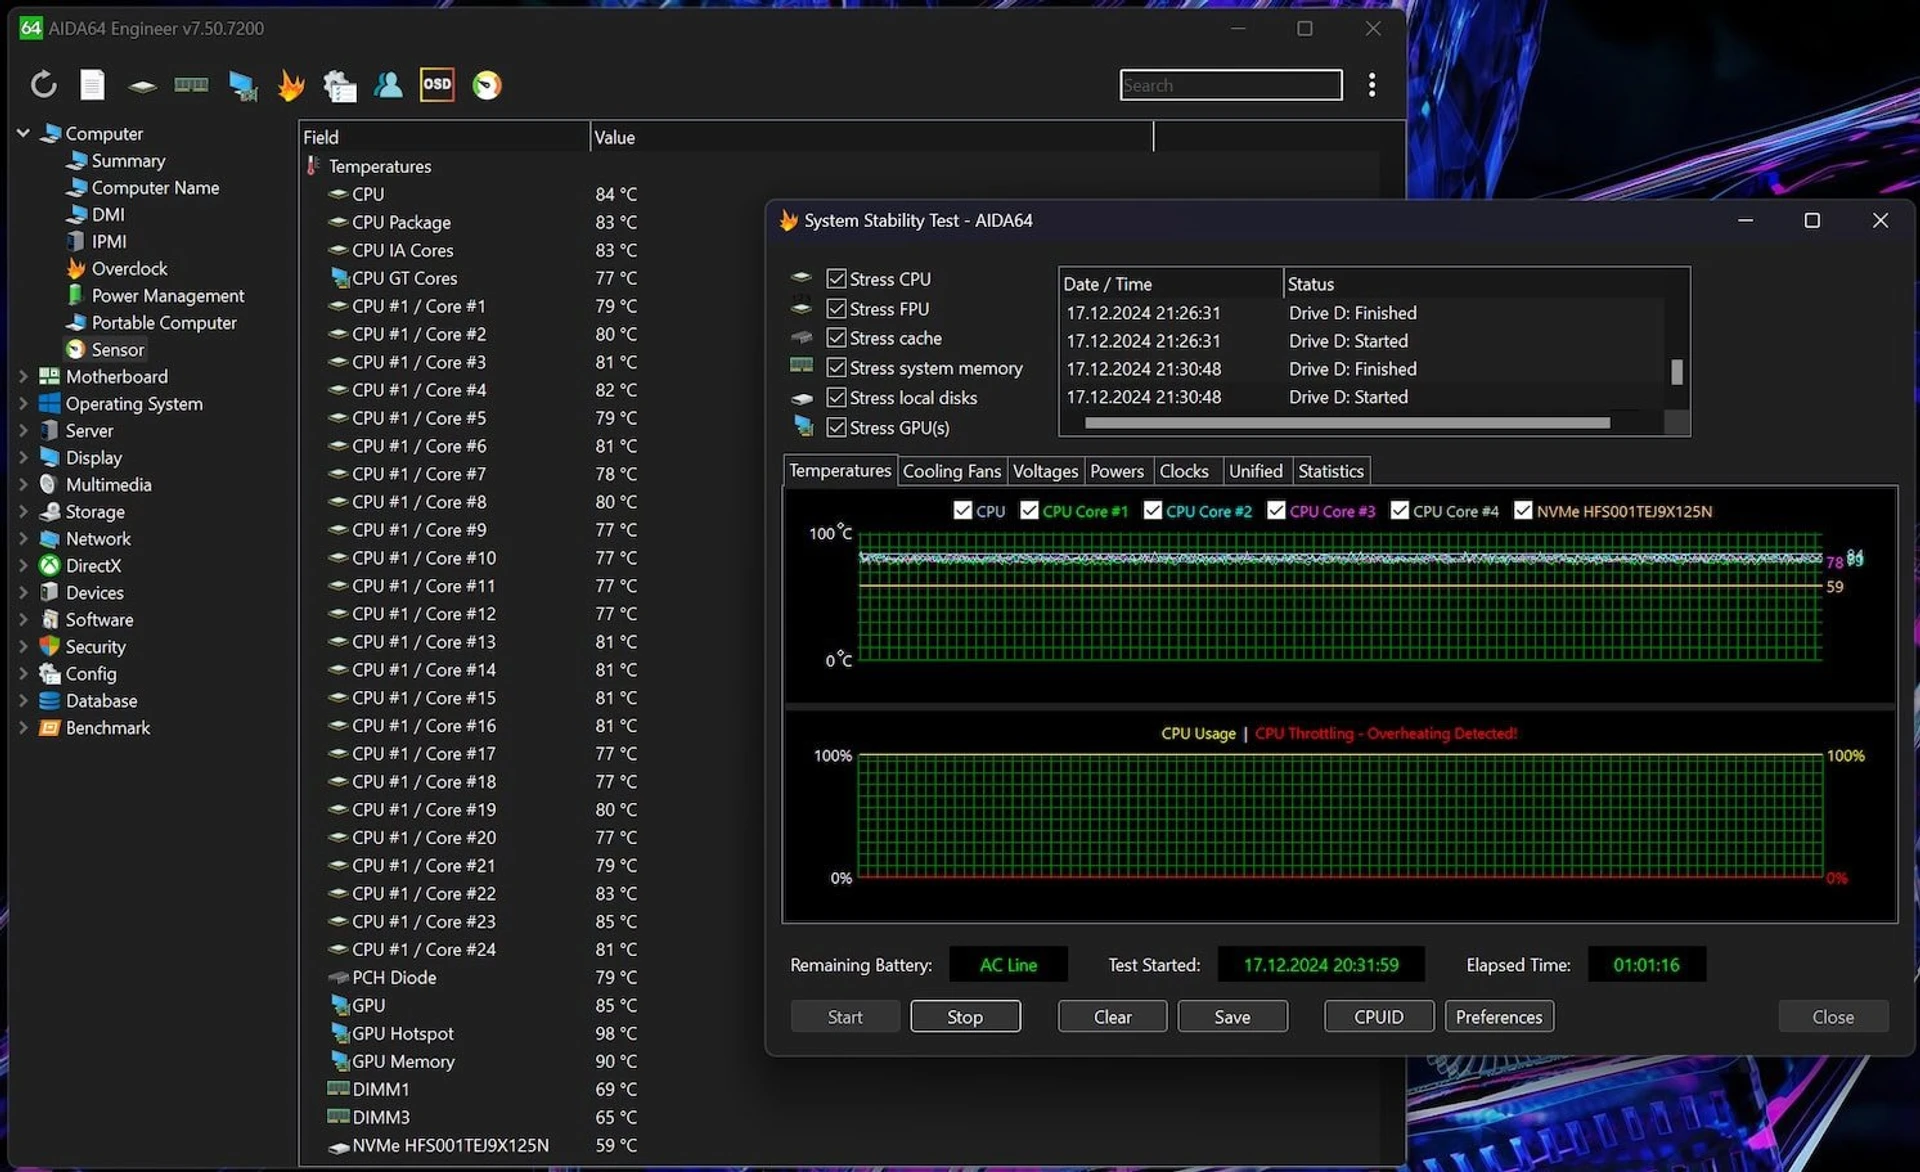The width and height of the screenshot is (1920, 1172).
Task: Open the DMI tree entry
Action: [108, 215]
